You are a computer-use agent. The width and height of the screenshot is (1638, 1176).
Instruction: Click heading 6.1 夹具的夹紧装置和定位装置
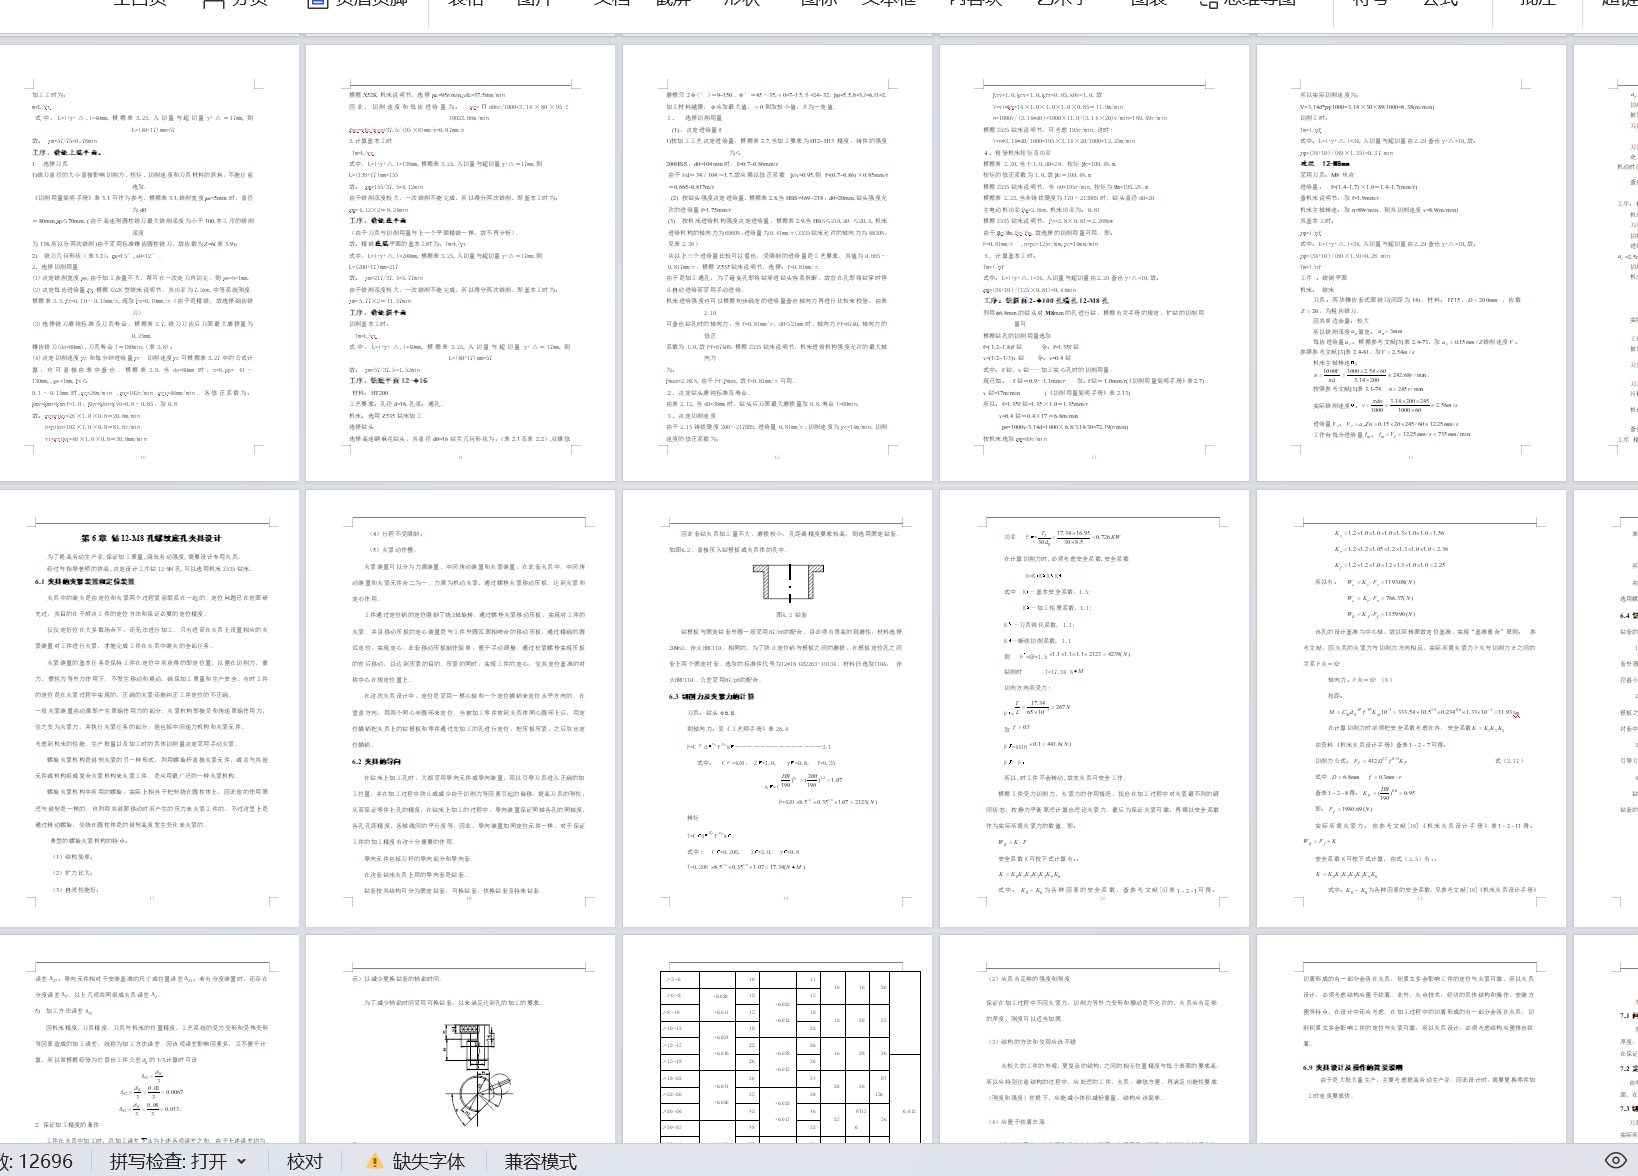click(84, 581)
